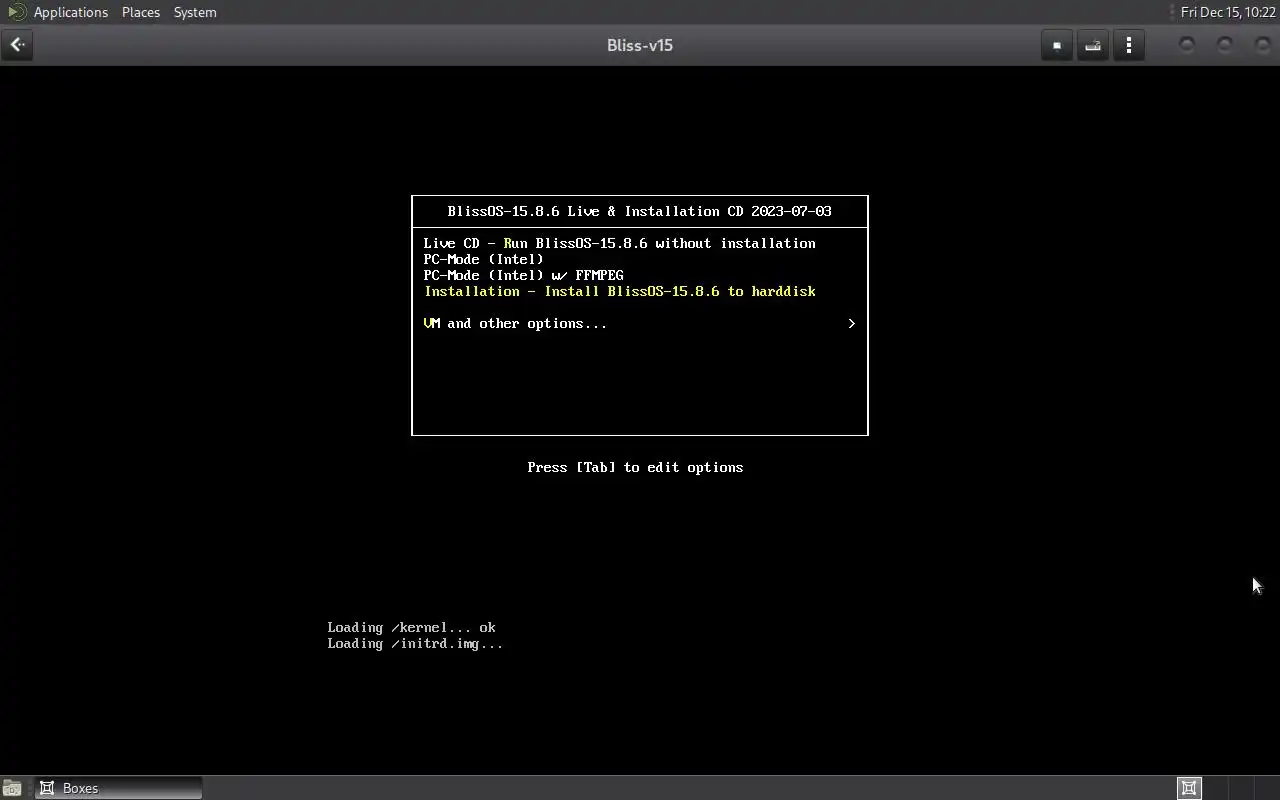Click the BlissOS-15.8.6 Live & Installation CD heading
The width and height of the screenshot is (1280, 800).
(639, 211)
